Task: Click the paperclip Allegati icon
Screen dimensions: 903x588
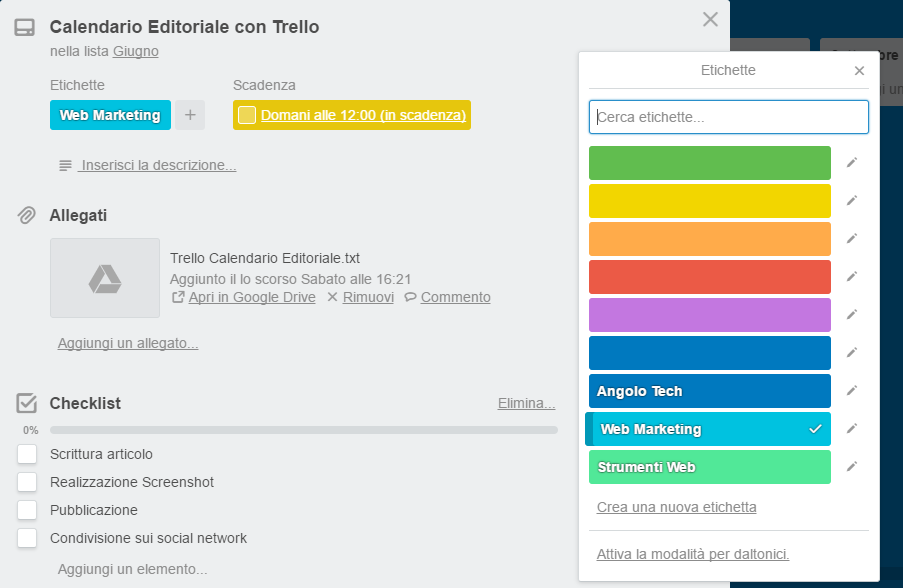Action: coord(26,215)
